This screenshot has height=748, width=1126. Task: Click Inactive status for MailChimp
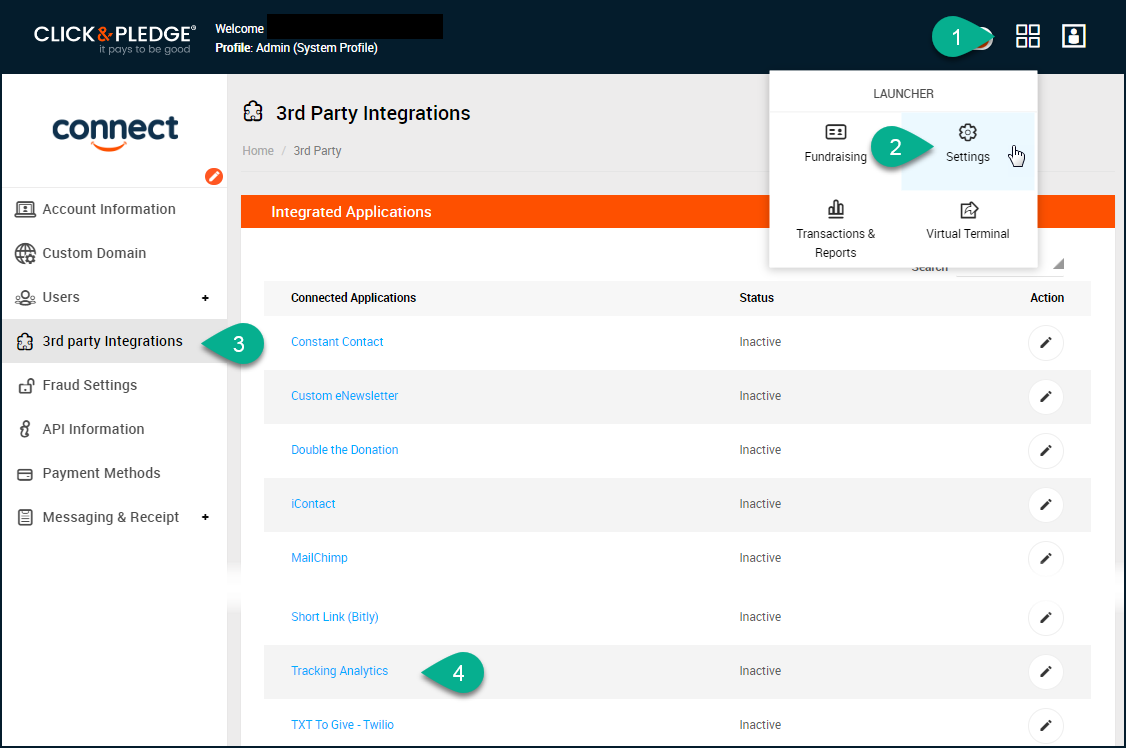(760, 557)
